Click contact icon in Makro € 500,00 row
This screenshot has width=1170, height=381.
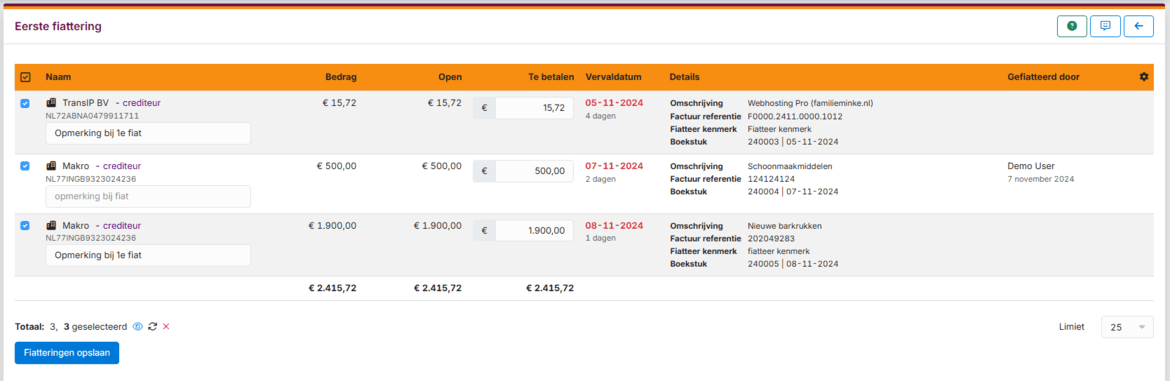[51, 166]
